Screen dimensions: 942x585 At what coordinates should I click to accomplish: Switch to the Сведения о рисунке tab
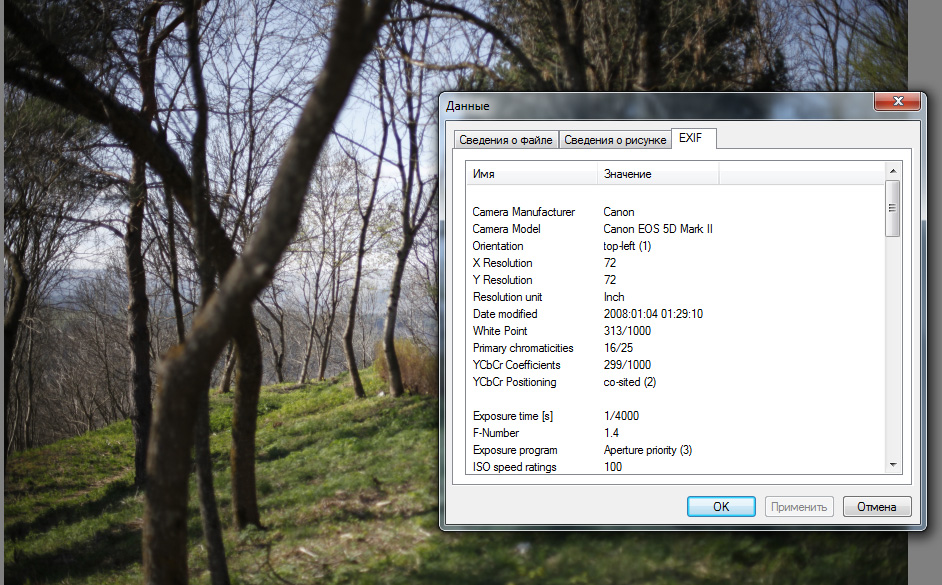[615, 139]
